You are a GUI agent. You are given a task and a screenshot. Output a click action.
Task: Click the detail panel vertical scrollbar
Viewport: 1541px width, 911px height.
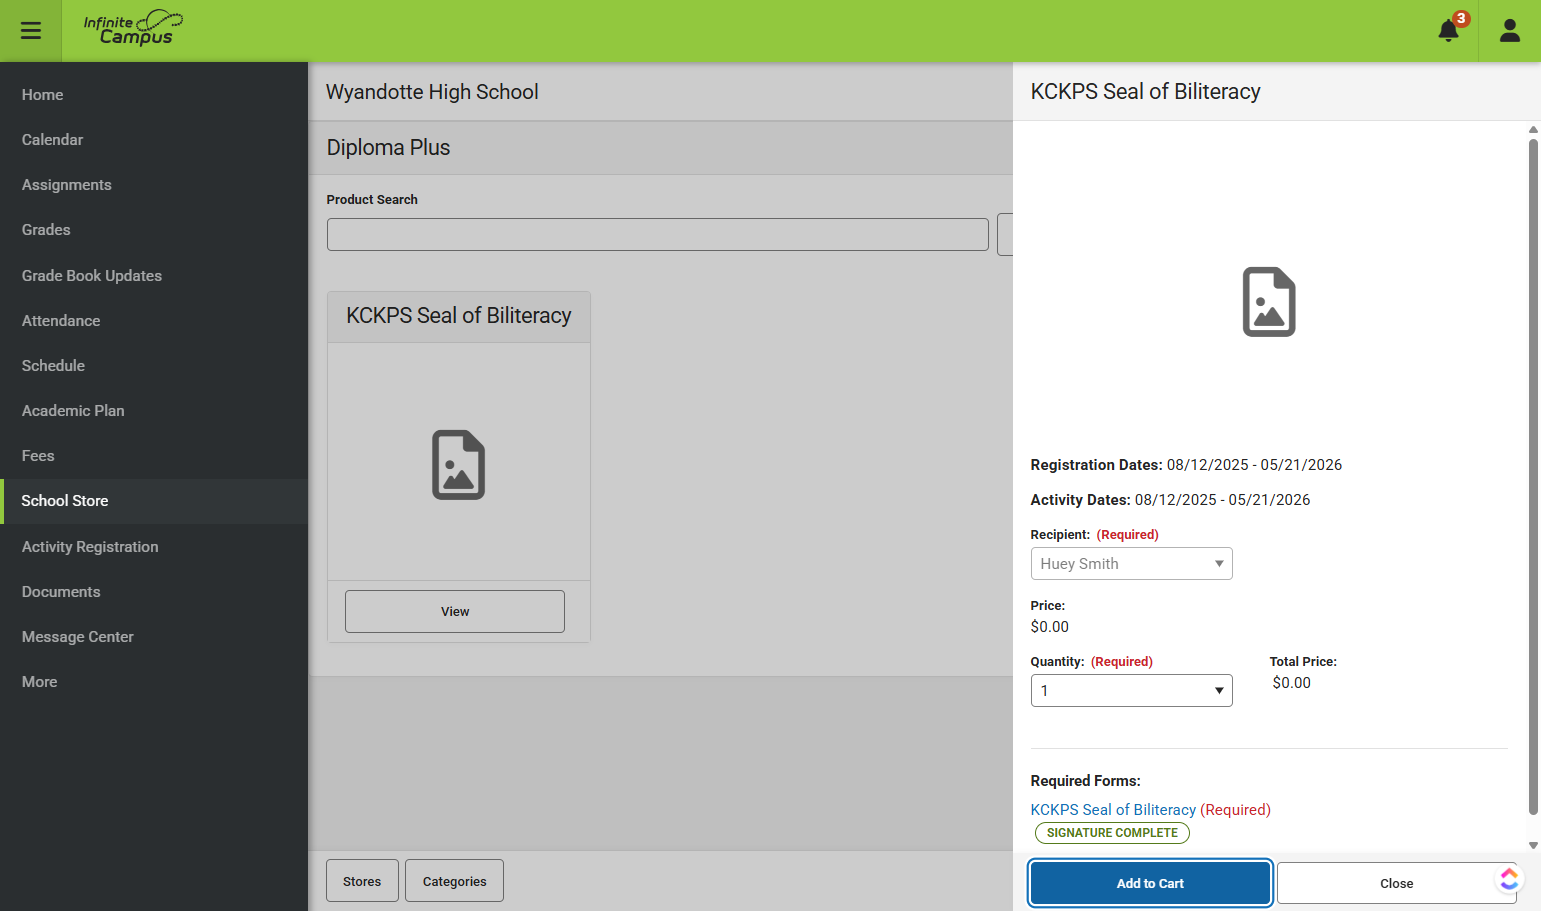(x=1533, y=477)
